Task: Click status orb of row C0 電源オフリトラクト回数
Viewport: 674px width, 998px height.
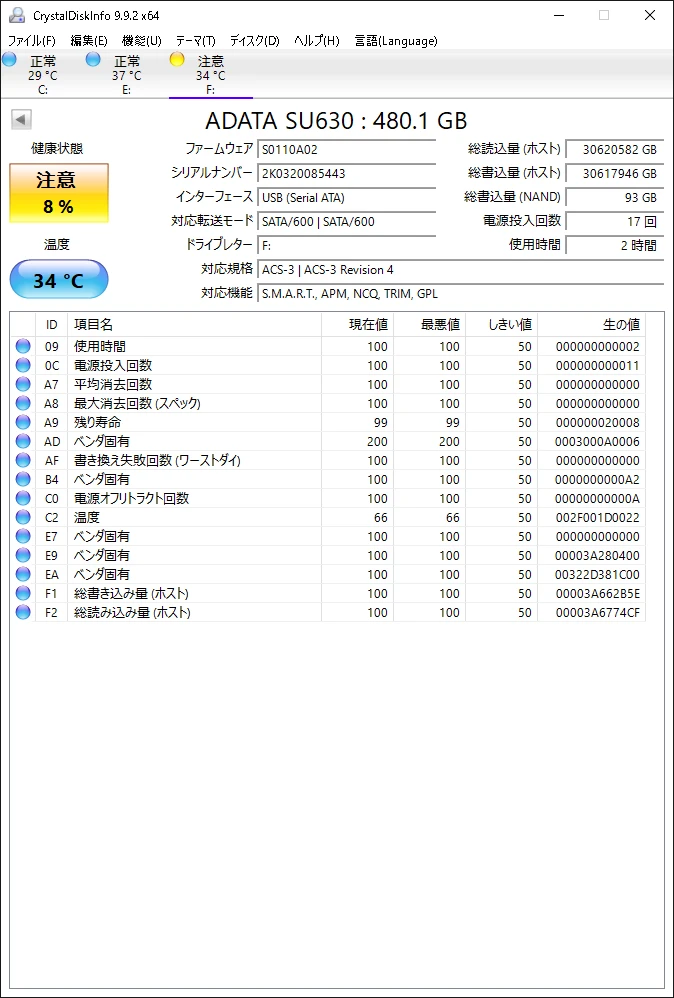Action: (23, 498)
